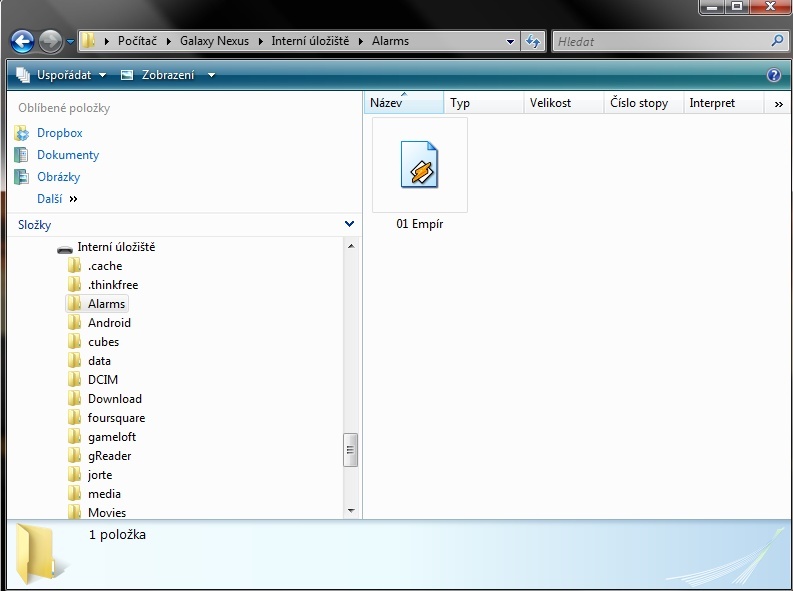Open the Help question mark icon
Viewport: 793px width, 591px height.
coord(773,75)
